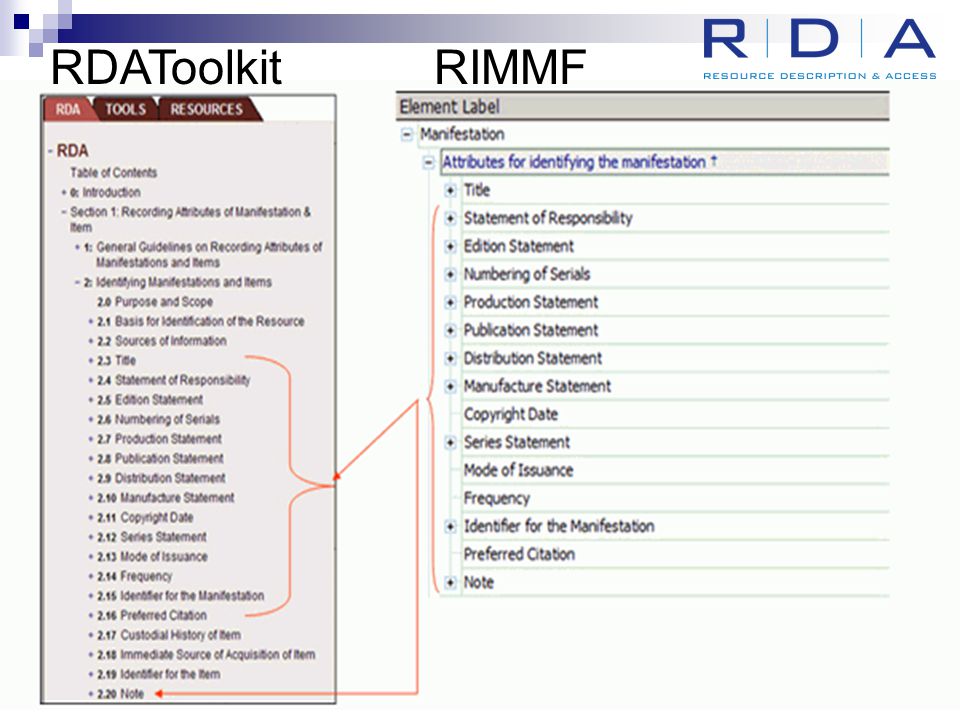The width and height of the screenshot is (960, 720).
Task: Open 2.15 Identifier for the Manifestation
Action: [x=181, y=596]
